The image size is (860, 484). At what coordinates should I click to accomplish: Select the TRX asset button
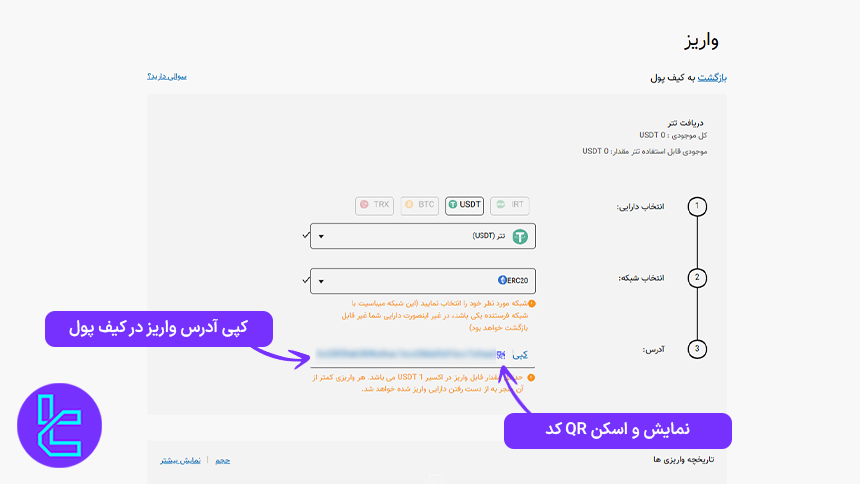(x=375, y=205)
